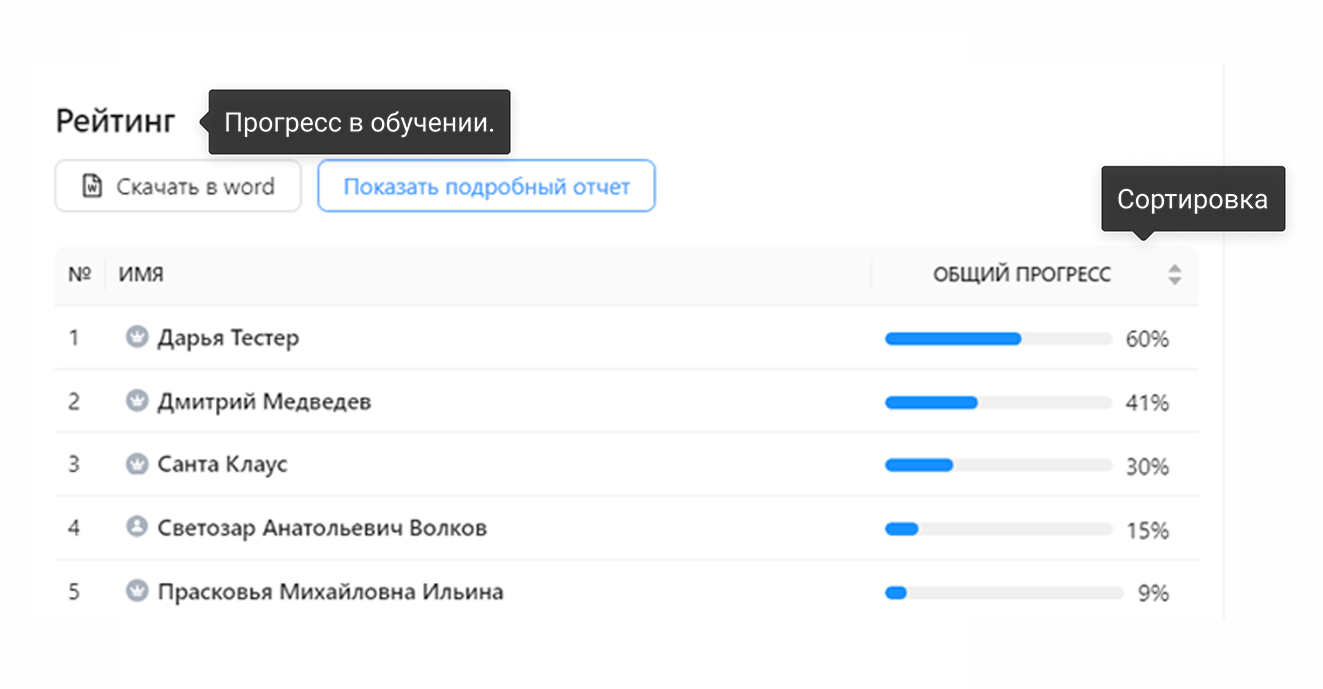Image resolution: width=1323 pixels, height=689 pixels.
Task: Click the Word document icon in download button
Action: point(92,186)
